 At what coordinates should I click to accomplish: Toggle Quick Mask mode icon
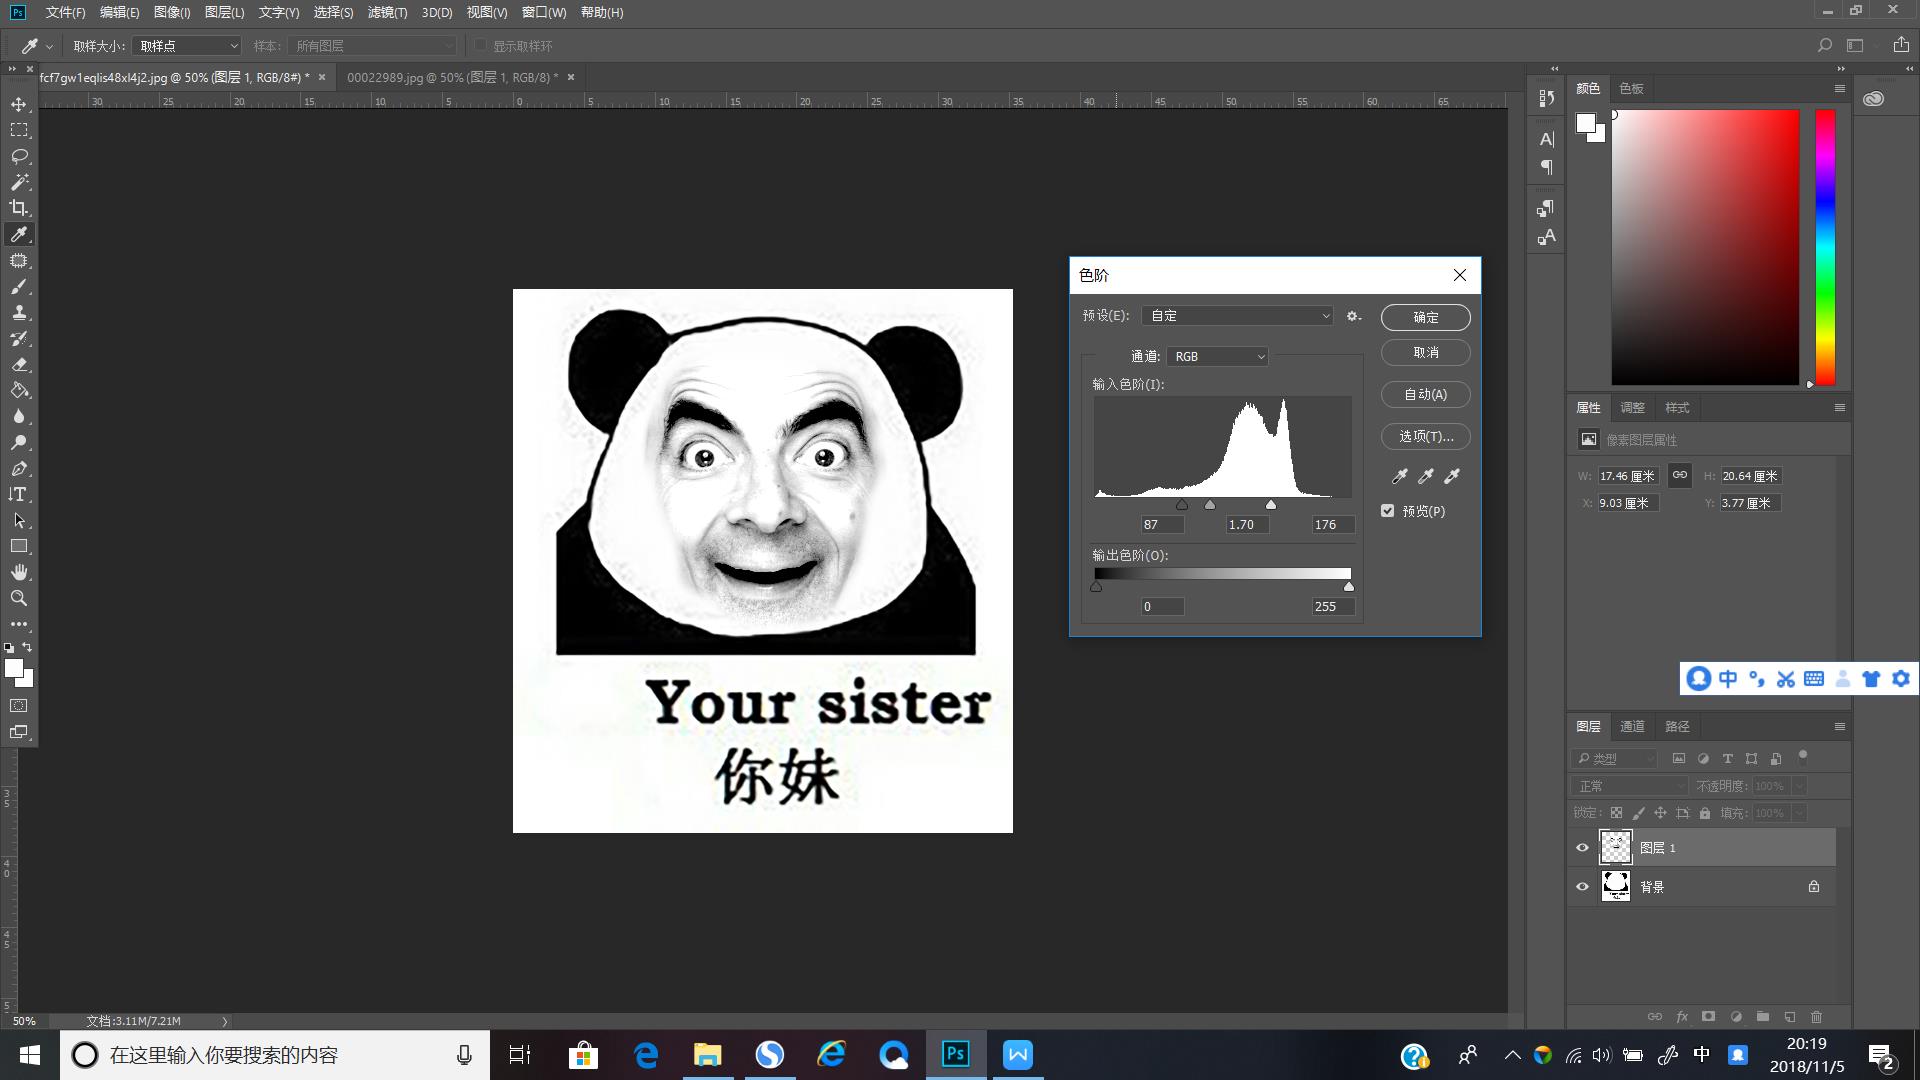(19, 706)
